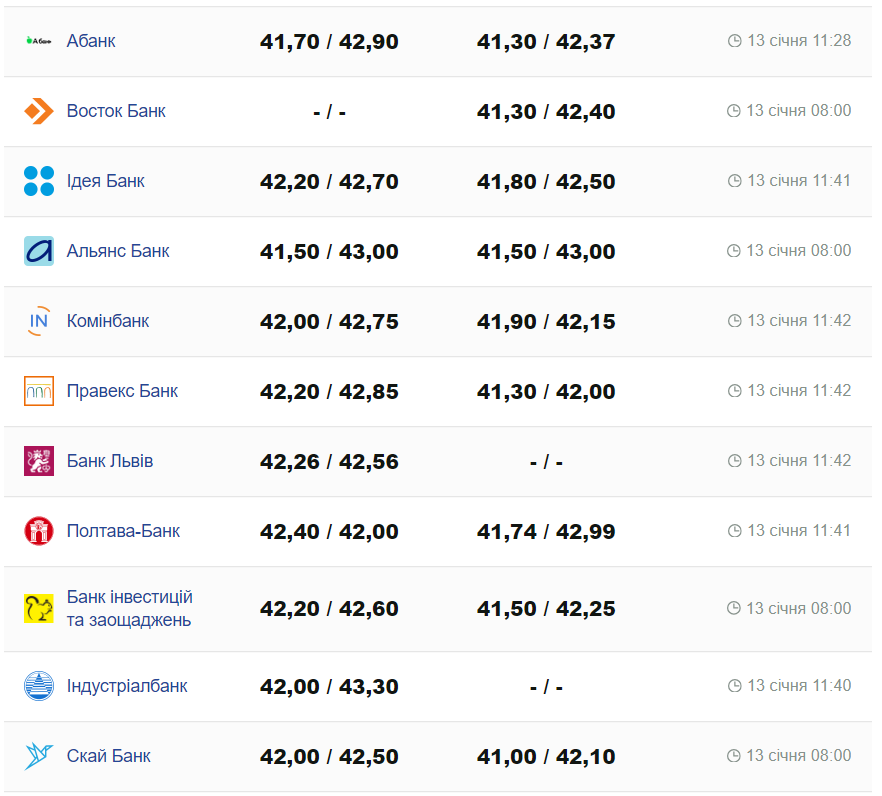Click the Скай Банк bird logo

[39, 756]
